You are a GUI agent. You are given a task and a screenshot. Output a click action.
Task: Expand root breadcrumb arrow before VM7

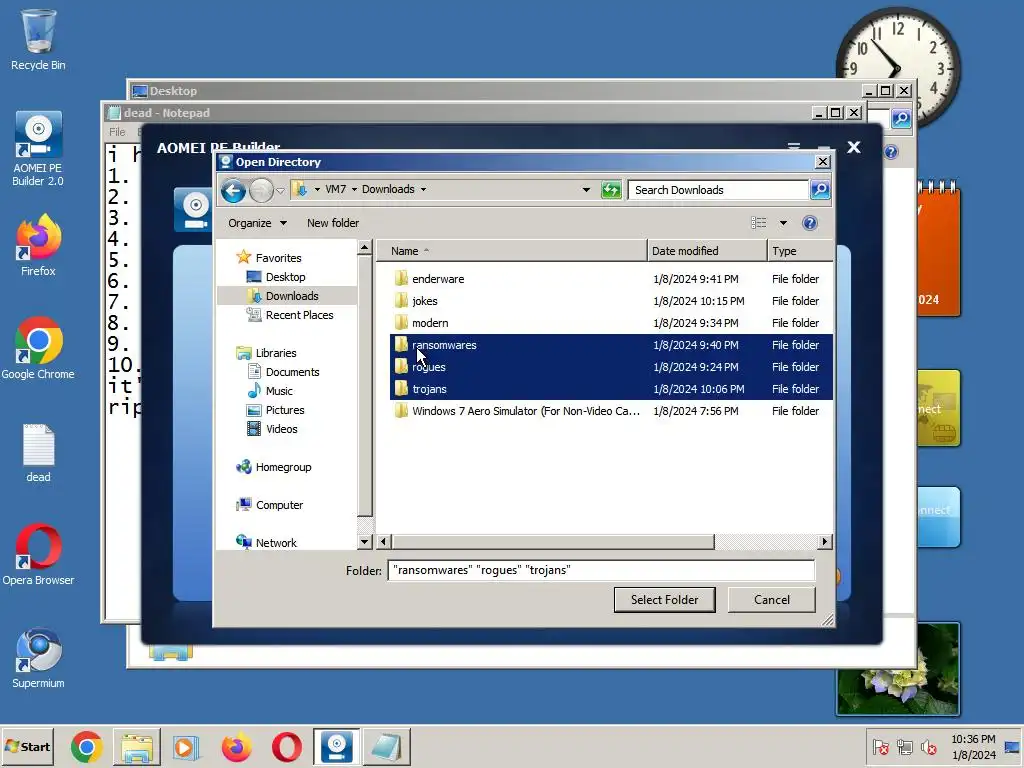point(317,189)
